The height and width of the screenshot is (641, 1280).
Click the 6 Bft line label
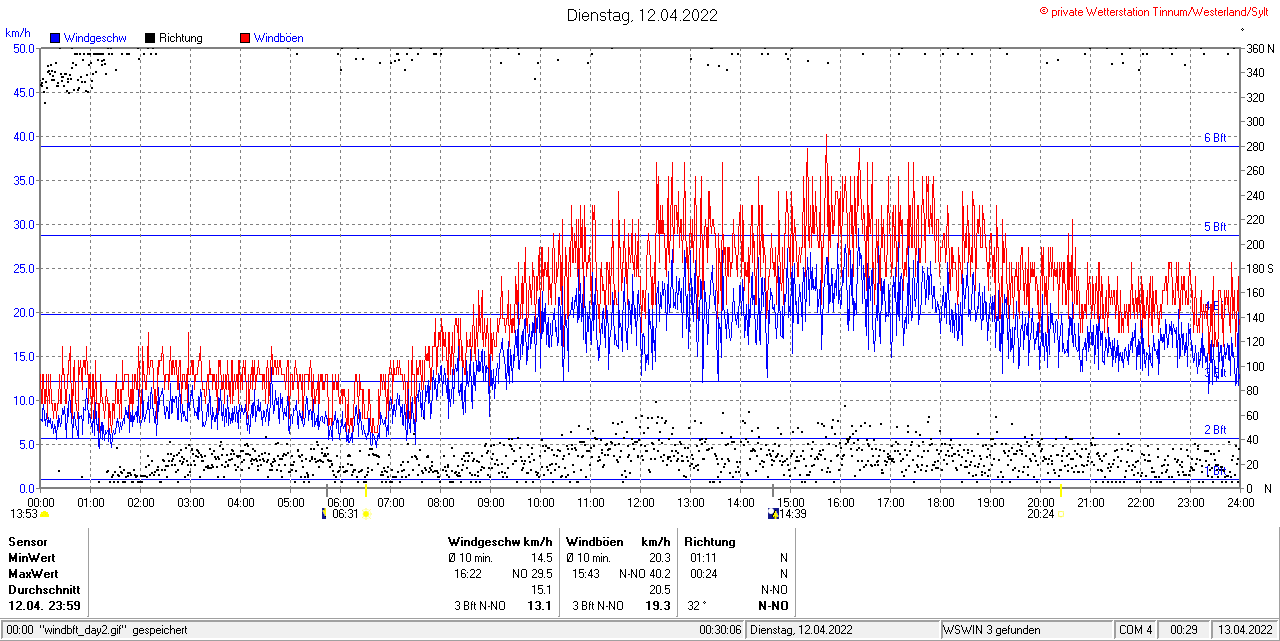(1215, 138)
